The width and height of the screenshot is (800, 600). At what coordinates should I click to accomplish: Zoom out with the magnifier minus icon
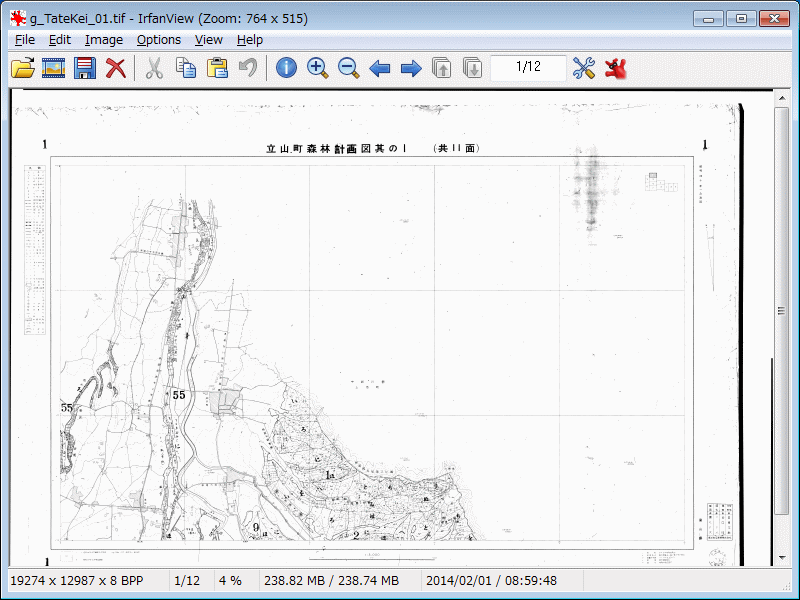(348, 68)
